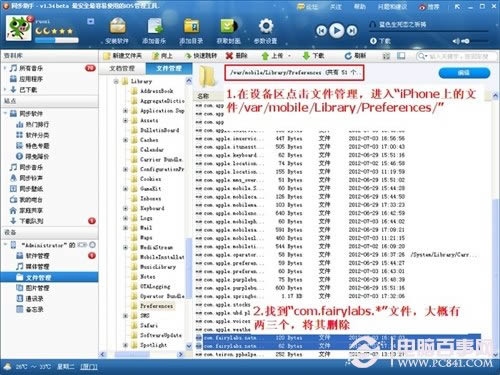Switch to the 文档管理 tab
This screenshot has width=500, height=375.
coord(122,68)
